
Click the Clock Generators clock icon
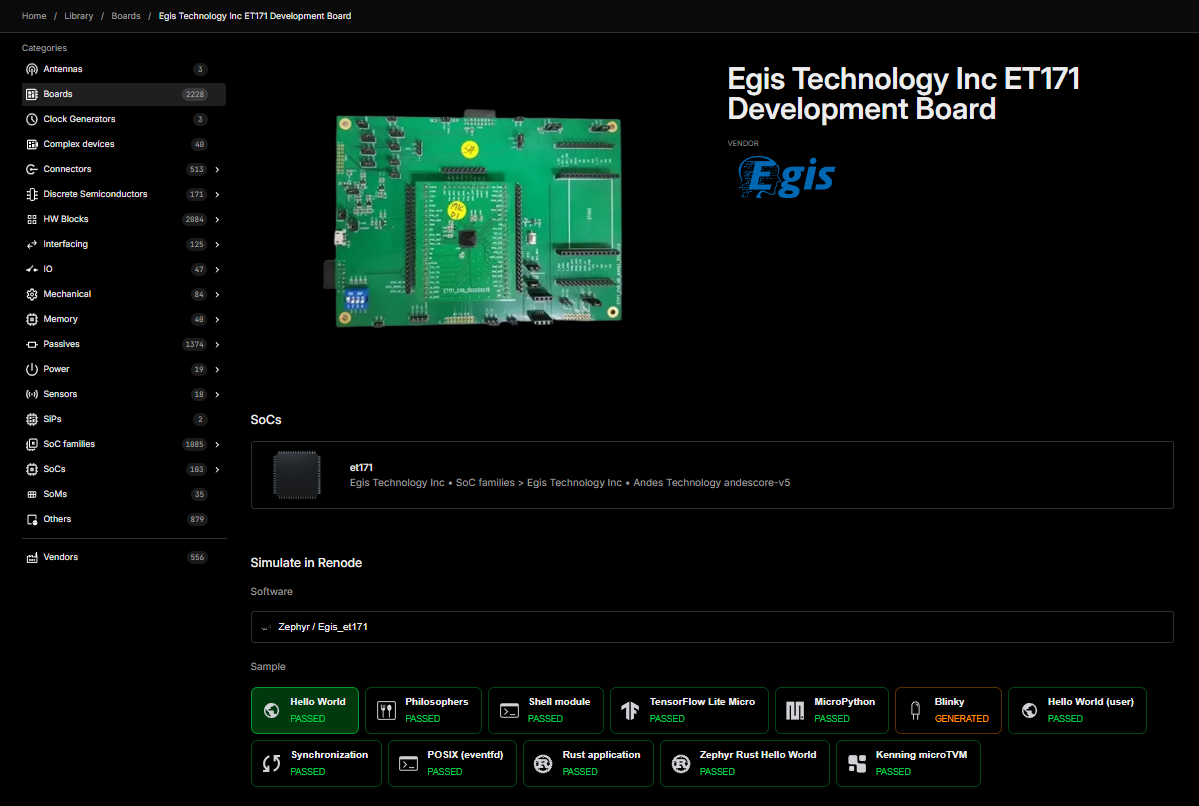click(x=31, y=119)
